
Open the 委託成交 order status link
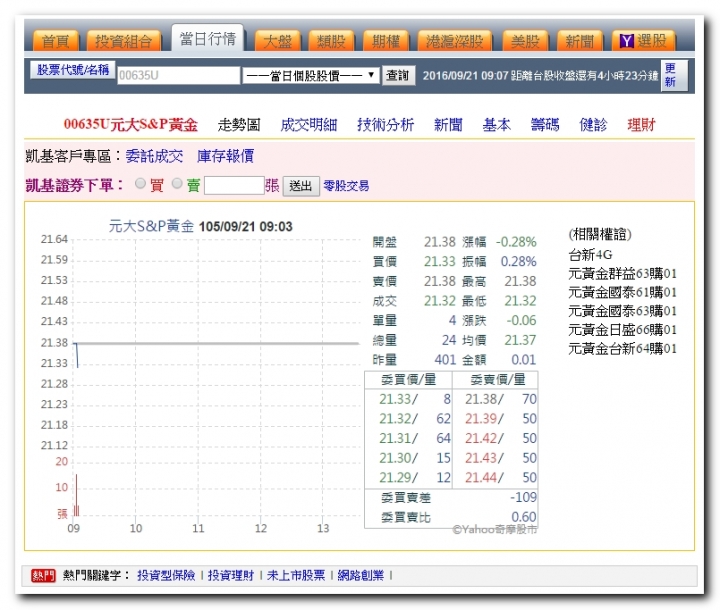pos(154,156)
